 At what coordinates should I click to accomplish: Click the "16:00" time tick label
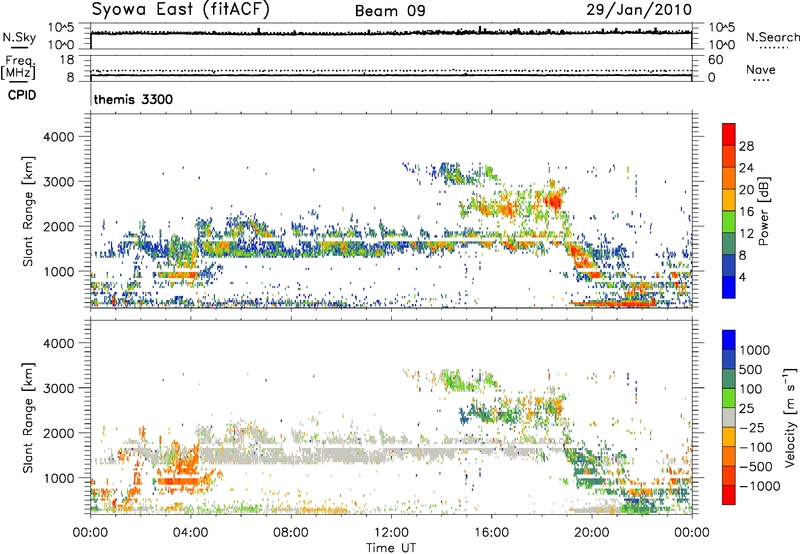coord(491,533)
